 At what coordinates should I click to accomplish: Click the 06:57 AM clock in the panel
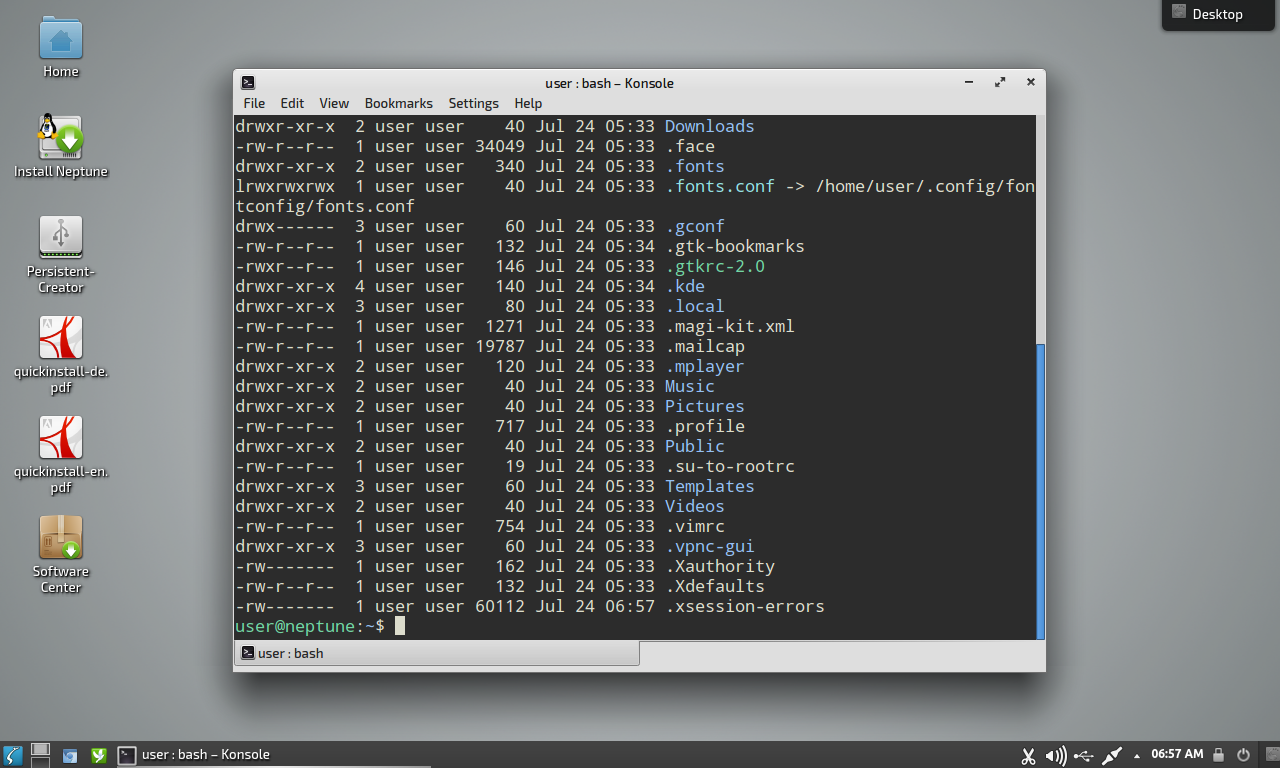click(x=1177, y=755)
